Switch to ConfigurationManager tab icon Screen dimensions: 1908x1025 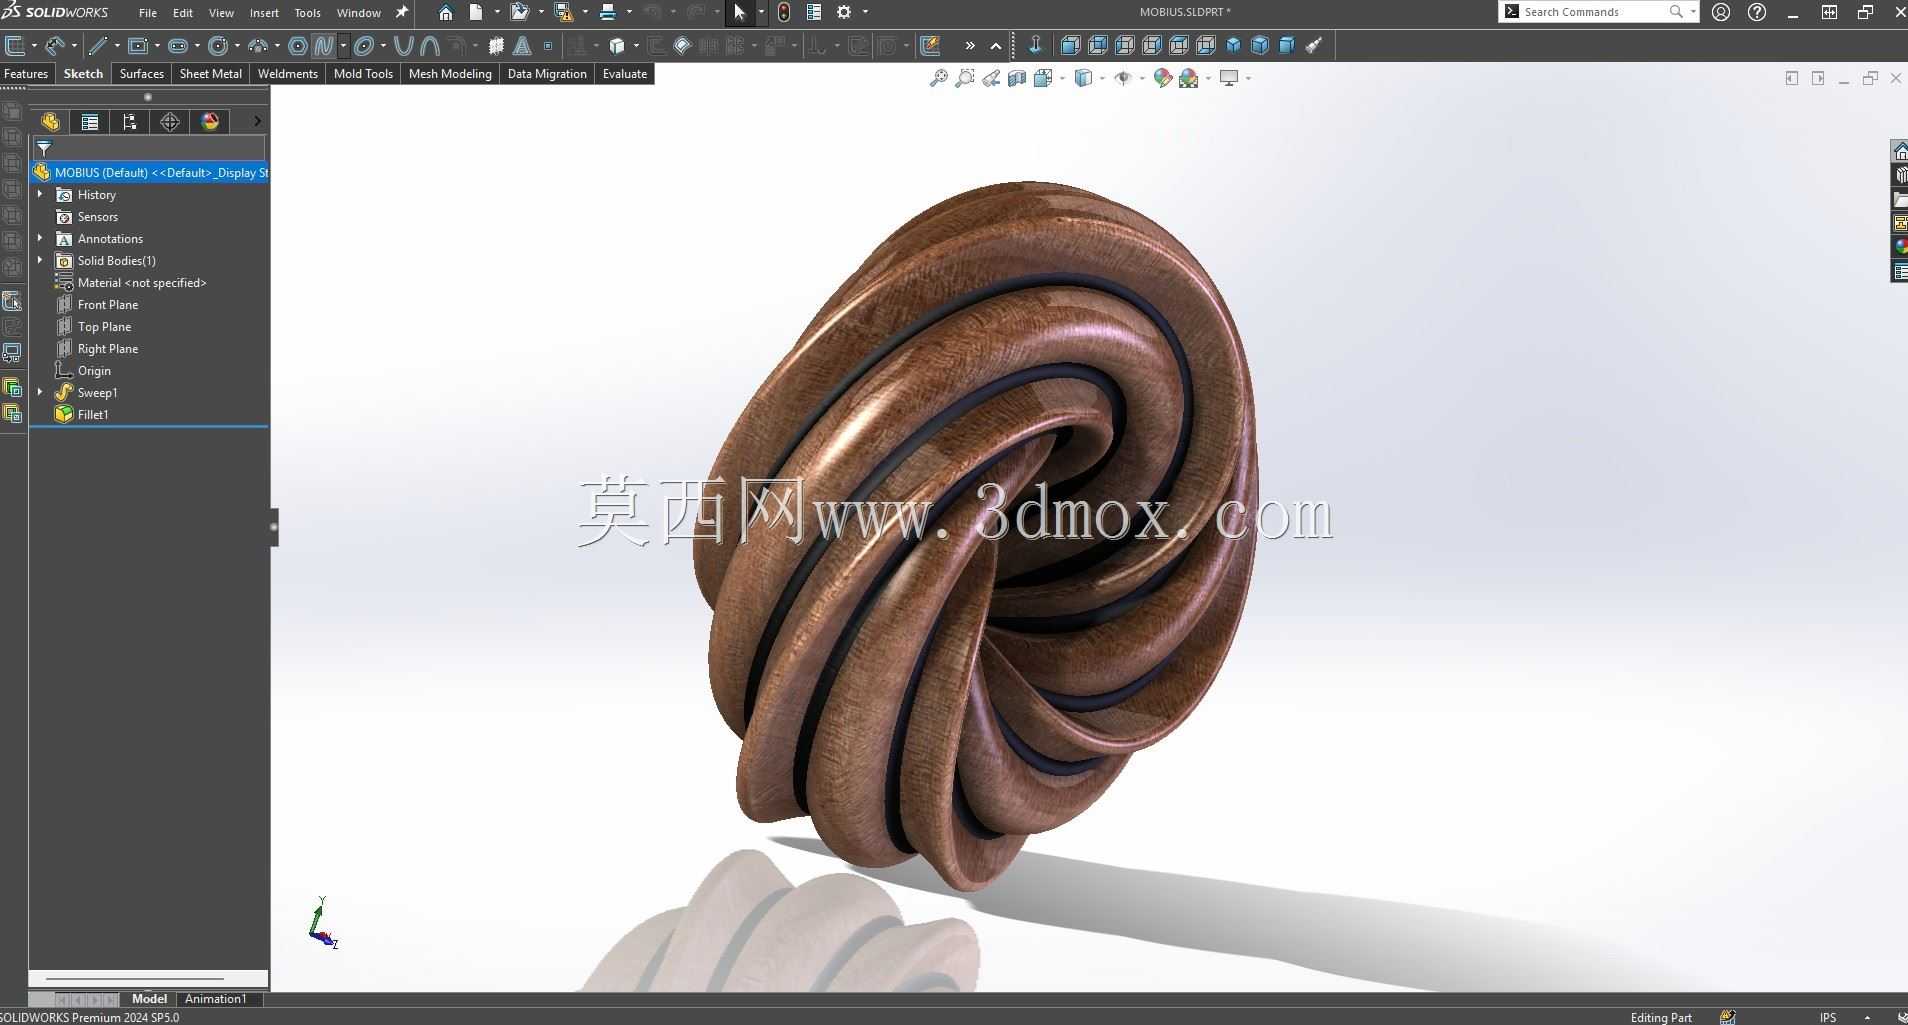(130, 122)
